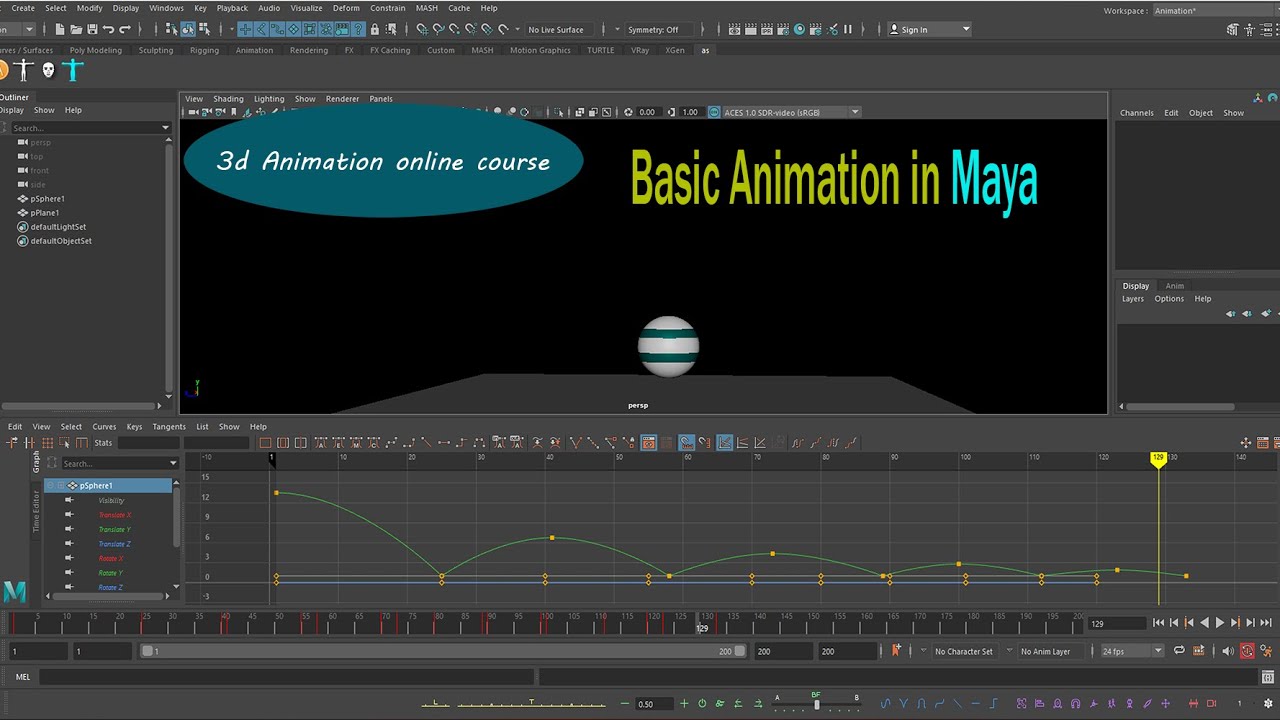Save the scene with the floppy disk icon
Screen dimensions: 1280x720
pyautogui.click(x=92, y=30)
